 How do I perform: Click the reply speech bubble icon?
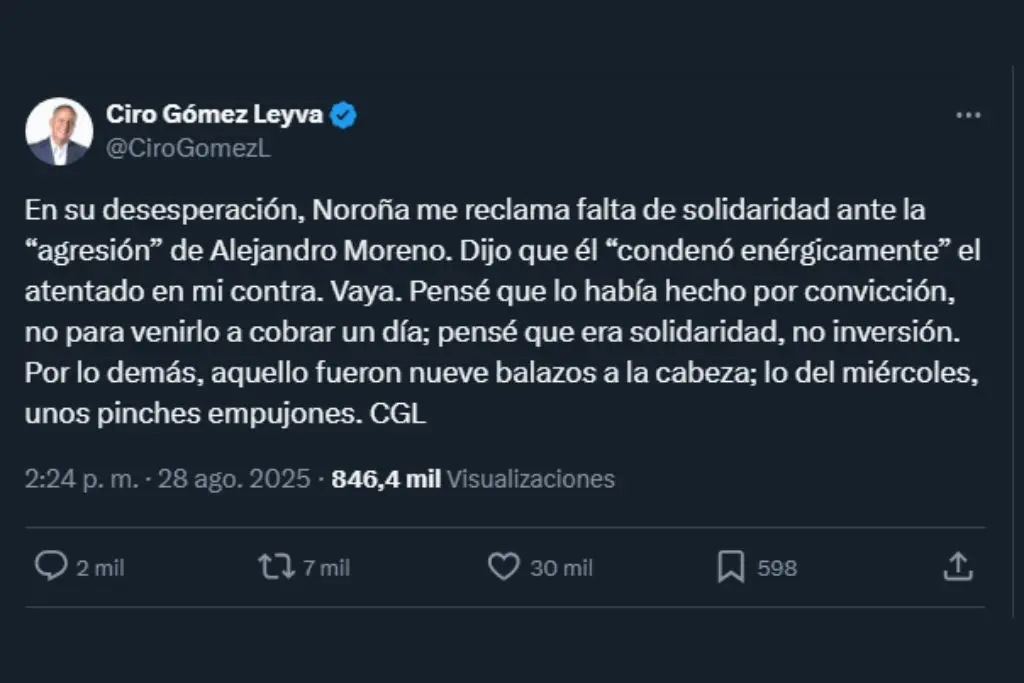[x=50, y=567]
